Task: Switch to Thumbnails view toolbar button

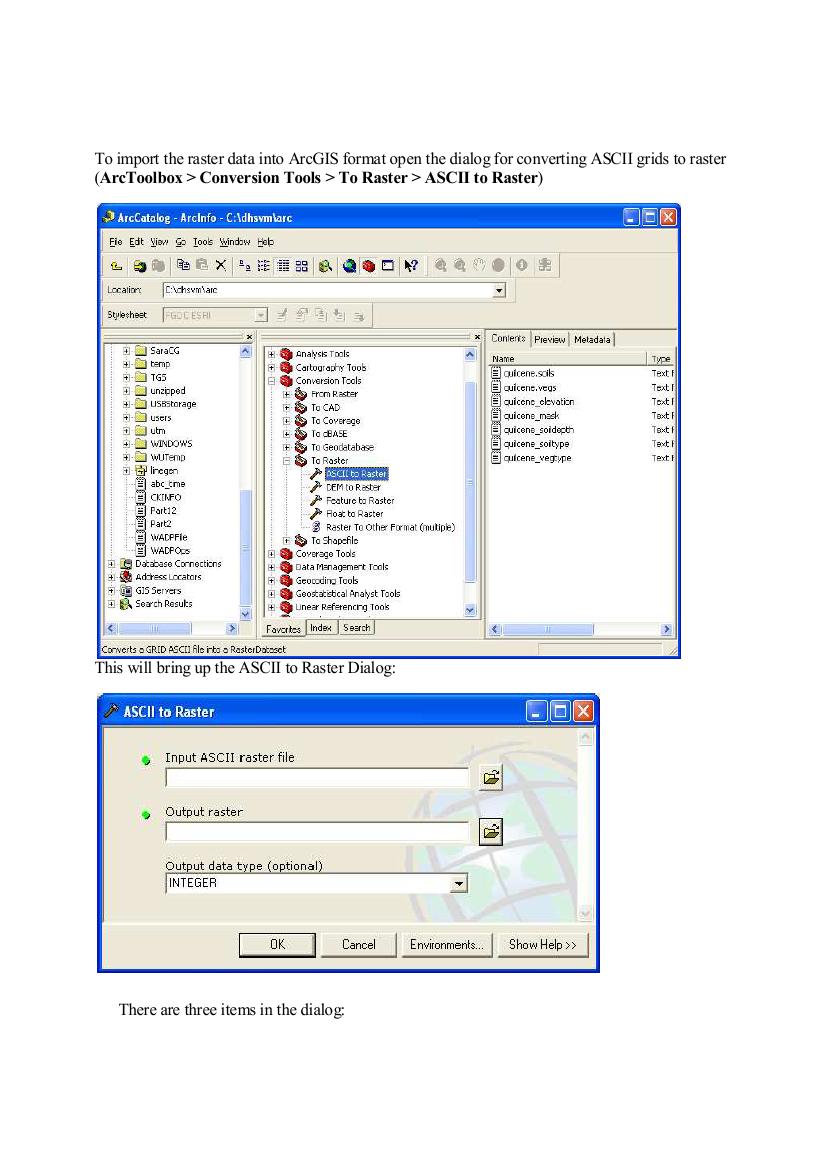Action: 302,265
